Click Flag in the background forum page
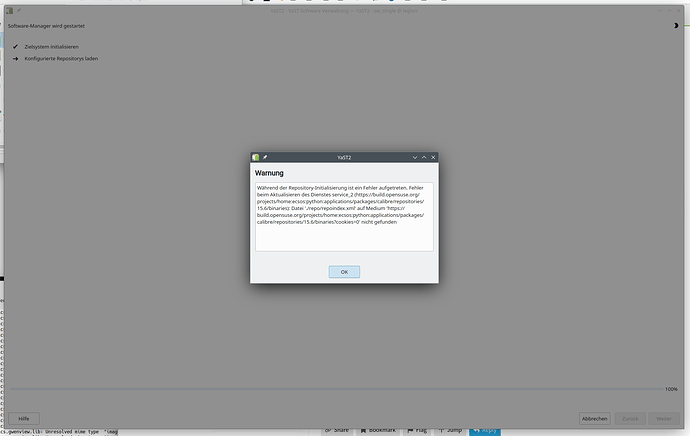 [x=417, y=430]
